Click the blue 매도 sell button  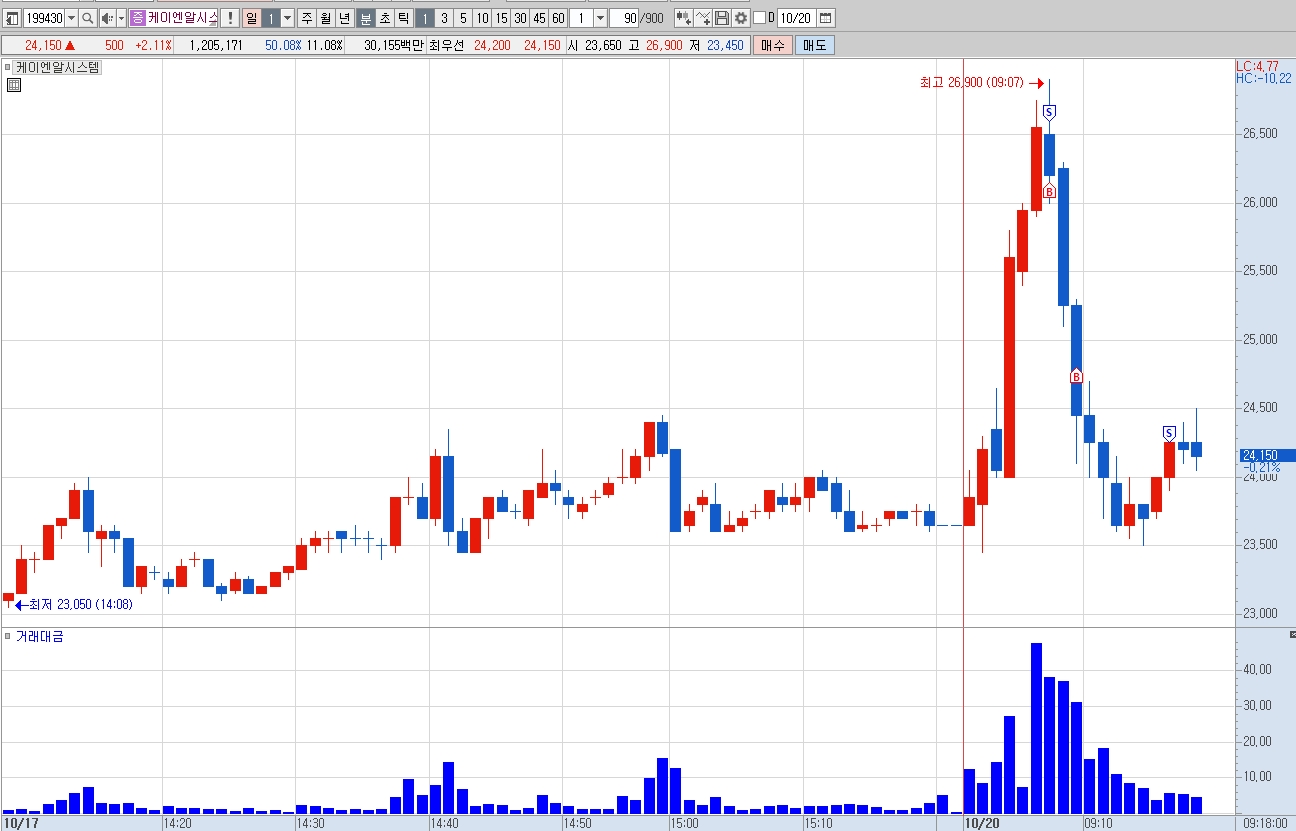coord(815,45)
